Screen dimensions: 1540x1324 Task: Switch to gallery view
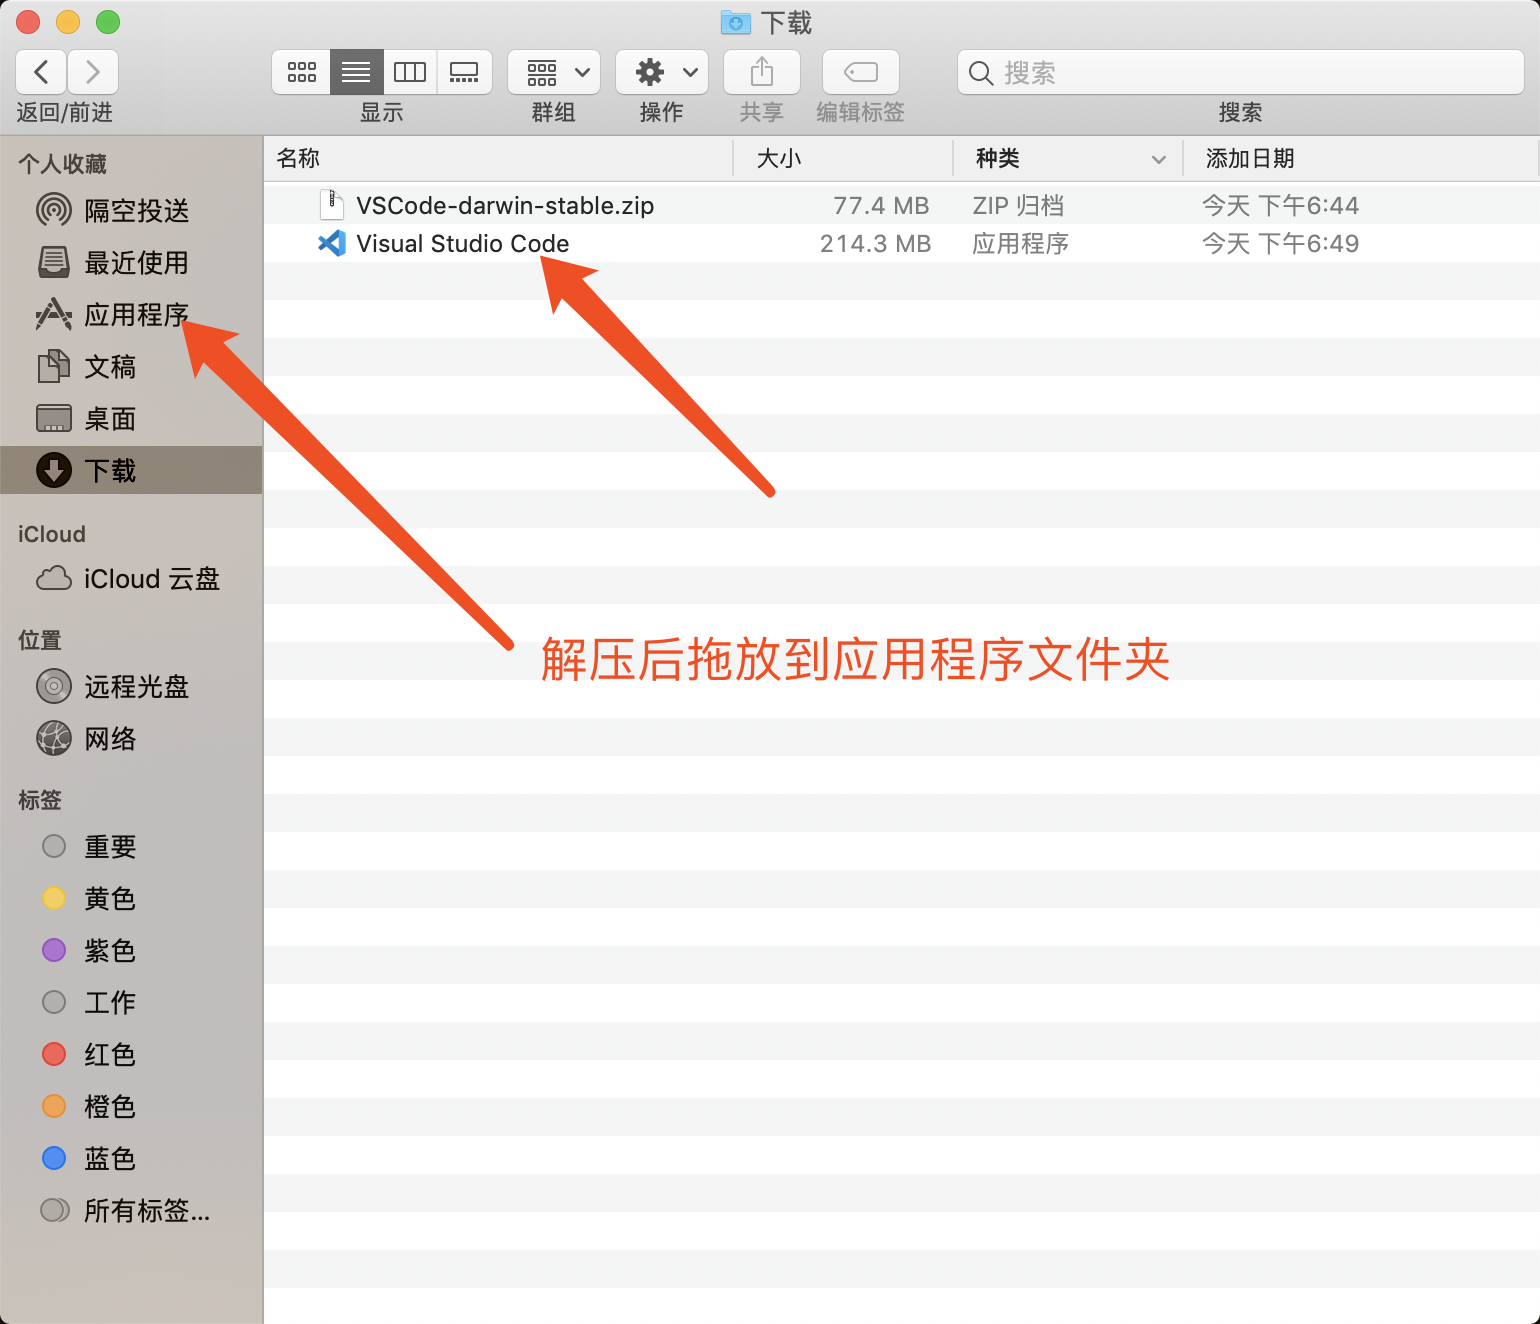click(464, 72)
